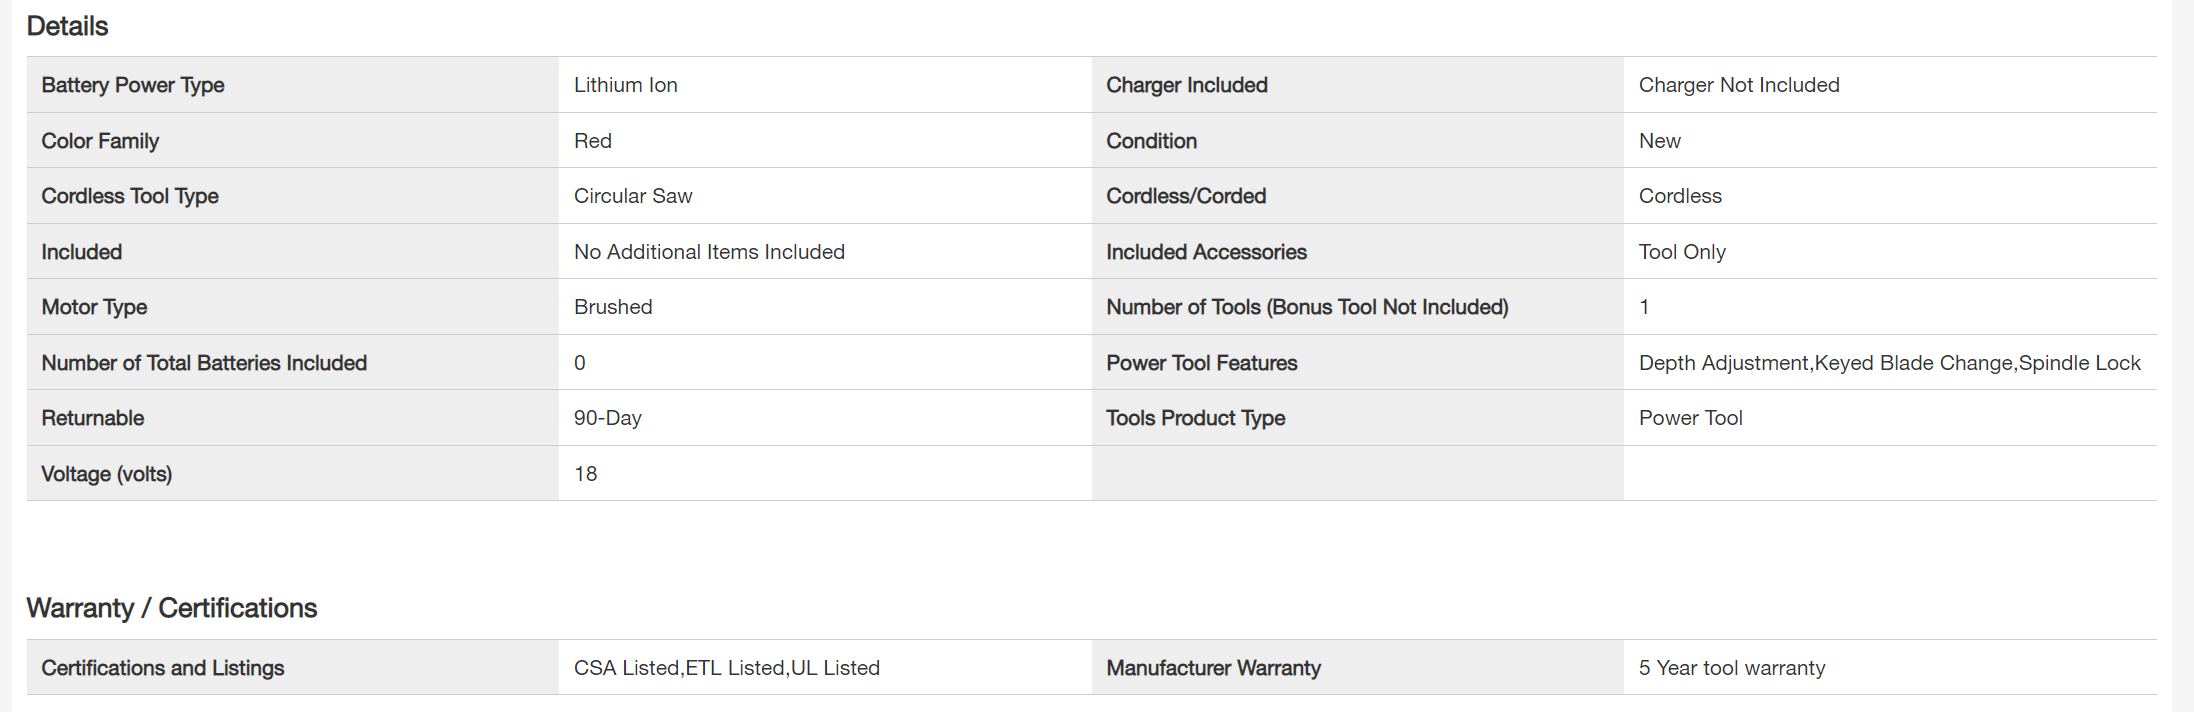The height and width of the screenshot is (712, 2194).
Task: Click the Circular Saw value
Action: pyautogui.click(x=632, y=196)
